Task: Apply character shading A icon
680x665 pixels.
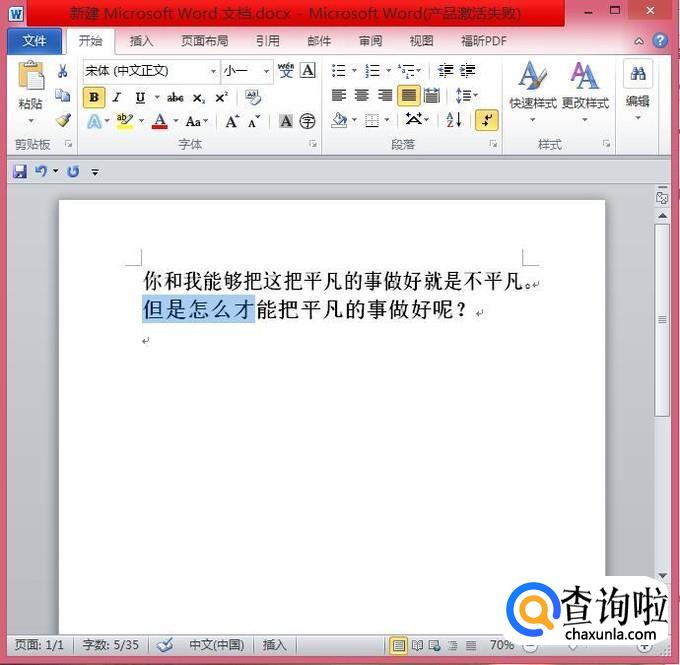Action: [x=286, y=121]
